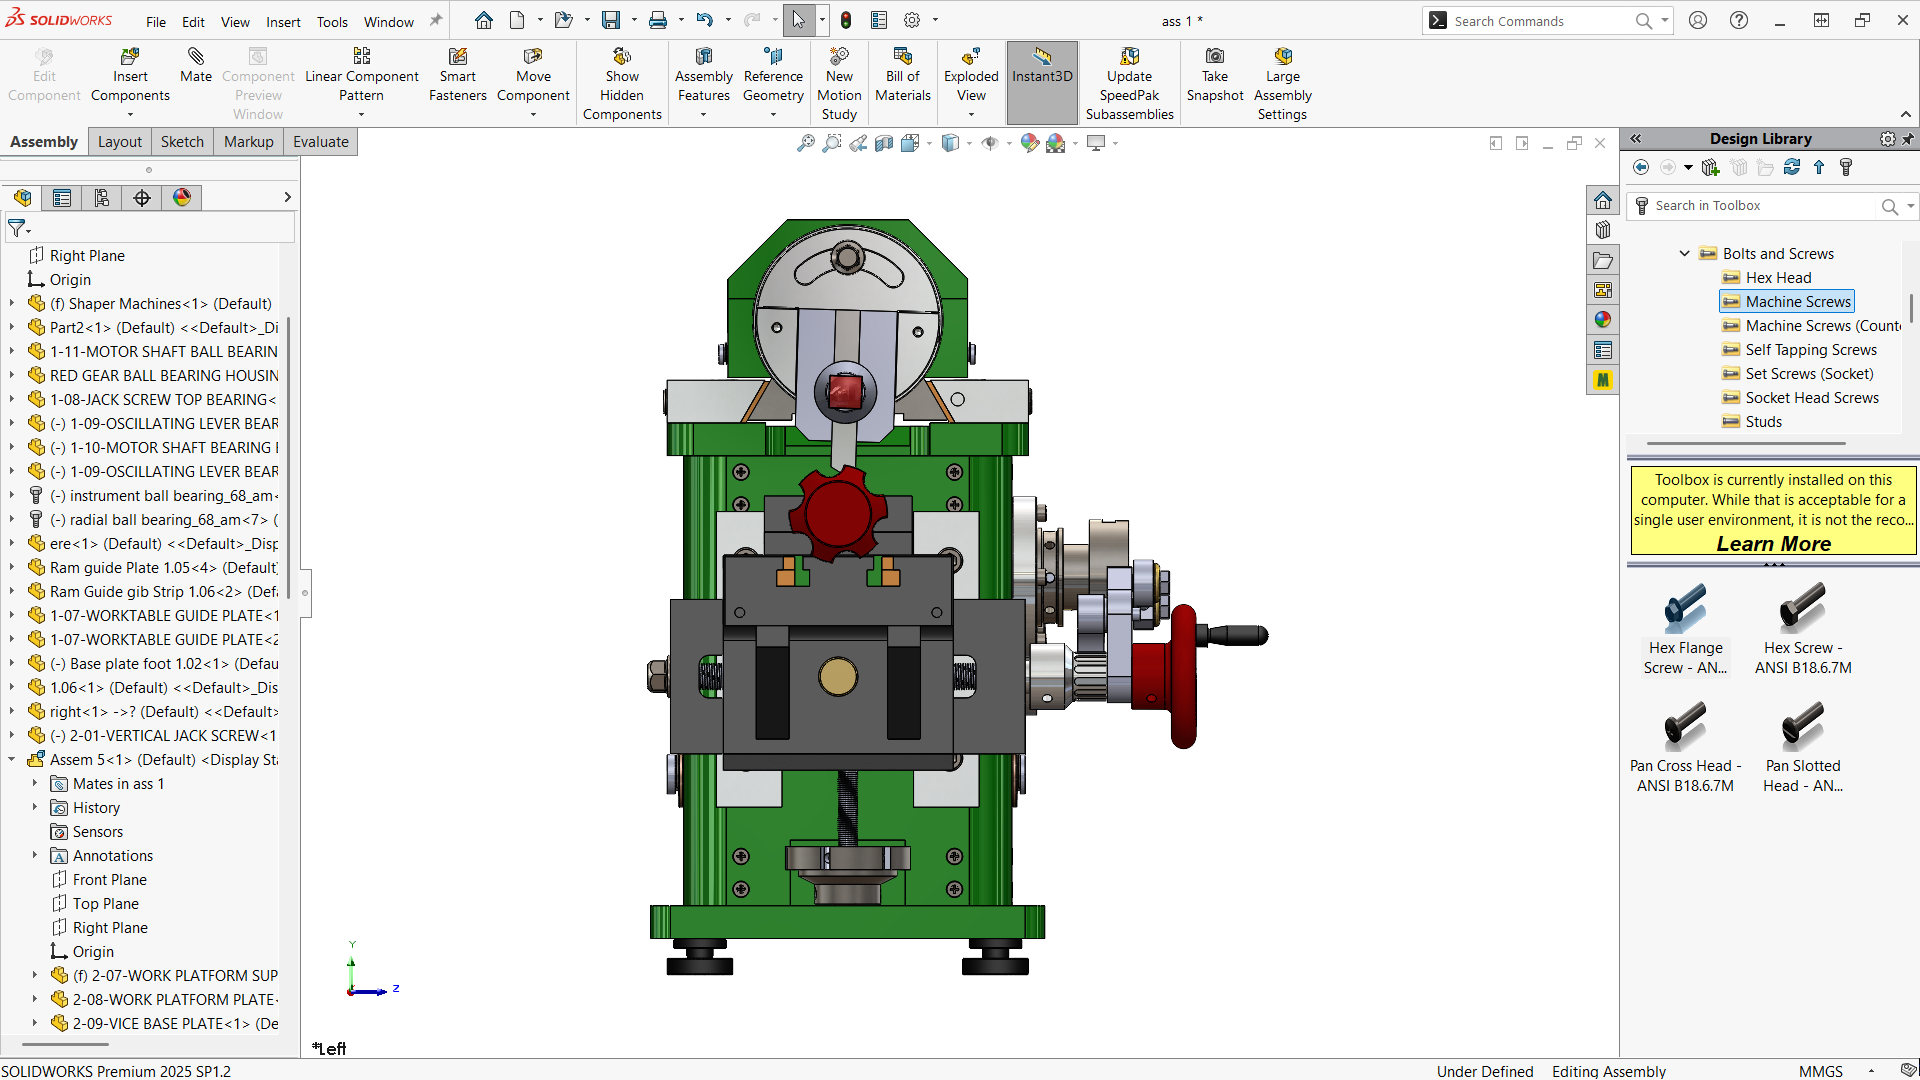Expand the Mates in ass 1 folder
Screen dimensions: 1920x1080
click(35, 783)
